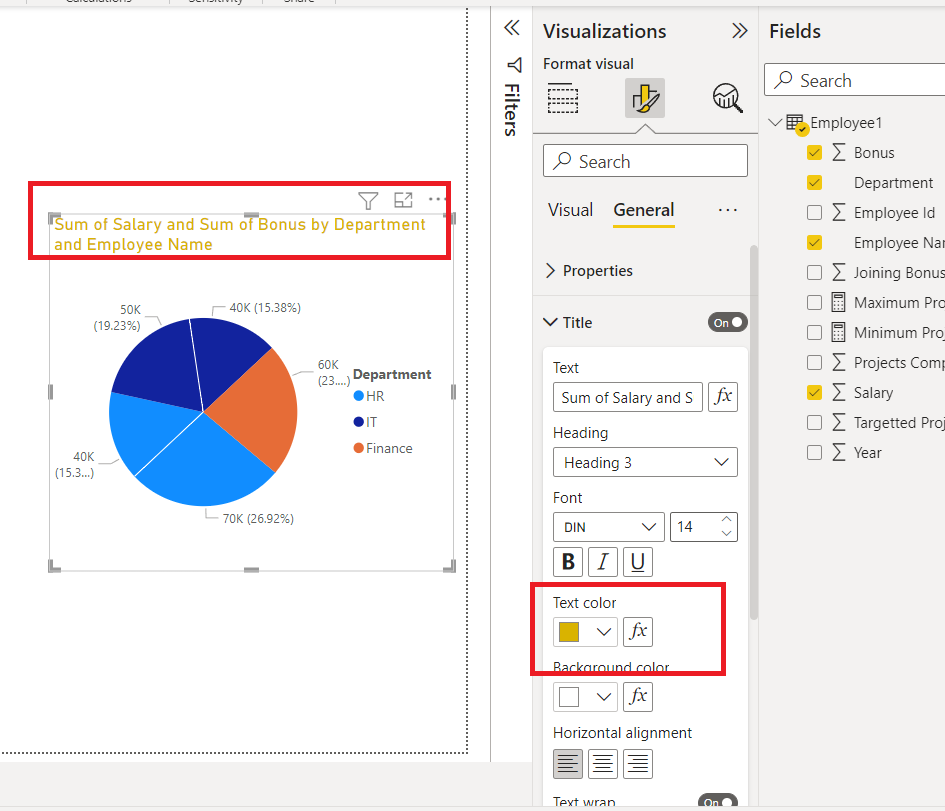Open Build visual fields icon
This screenshot has width=945, height=811.
click(x=563, y=98)
